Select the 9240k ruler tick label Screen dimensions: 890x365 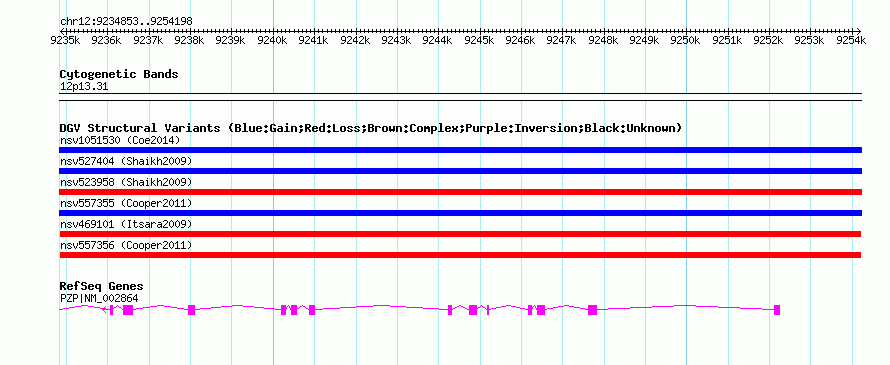272,40
